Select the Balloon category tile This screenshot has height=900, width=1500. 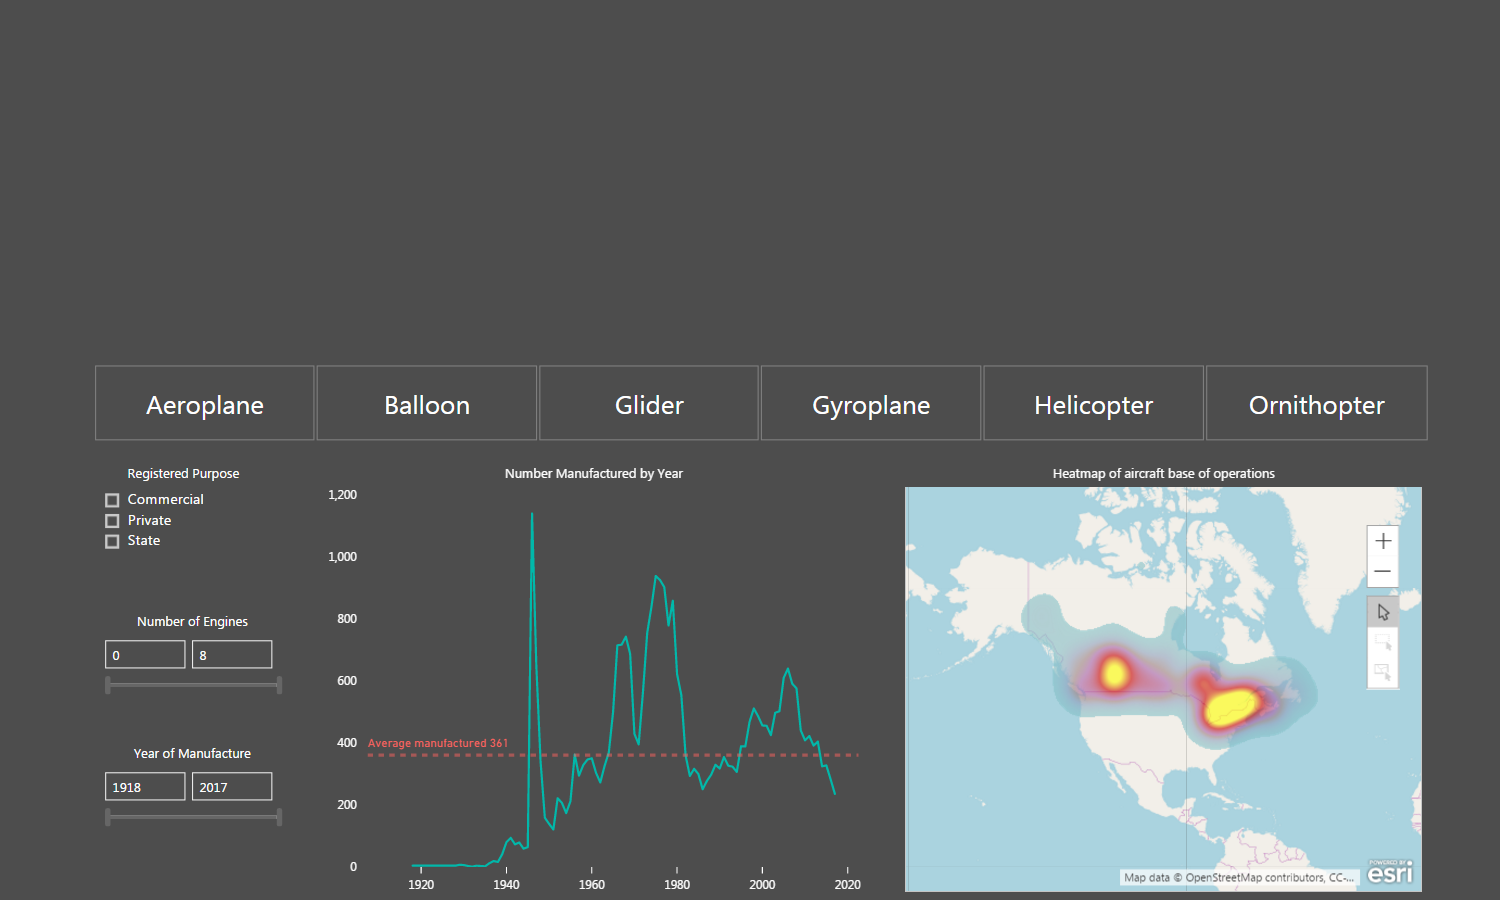pos(427,403)
